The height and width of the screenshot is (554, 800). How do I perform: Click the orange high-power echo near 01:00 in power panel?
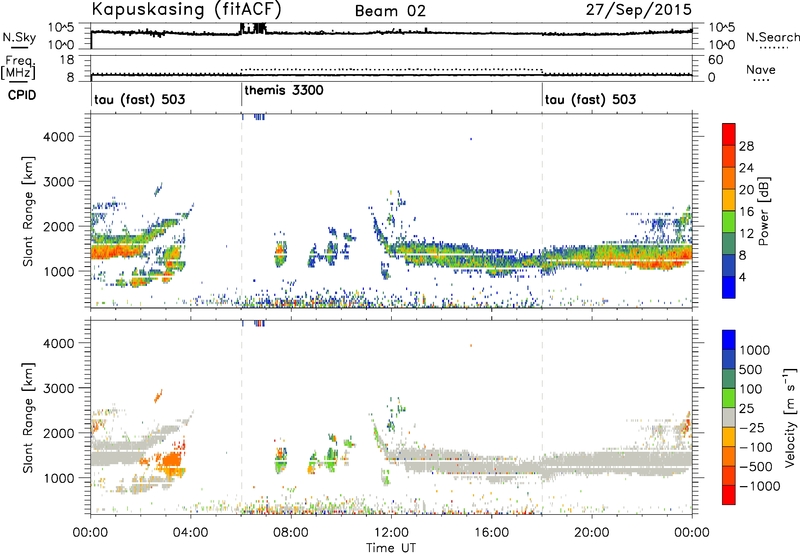click(118, 250)
